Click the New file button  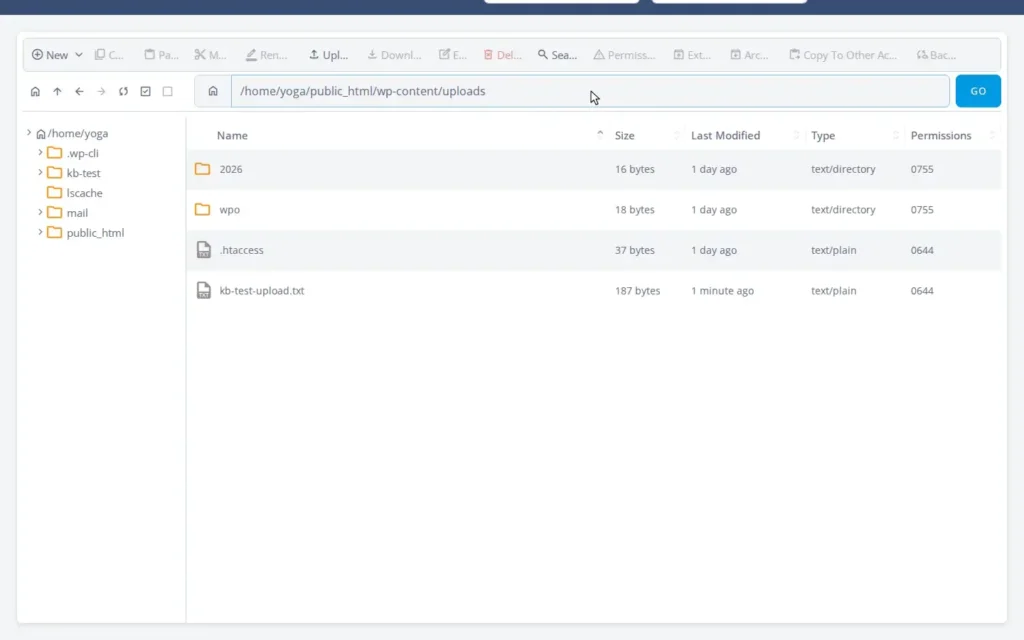50,55
